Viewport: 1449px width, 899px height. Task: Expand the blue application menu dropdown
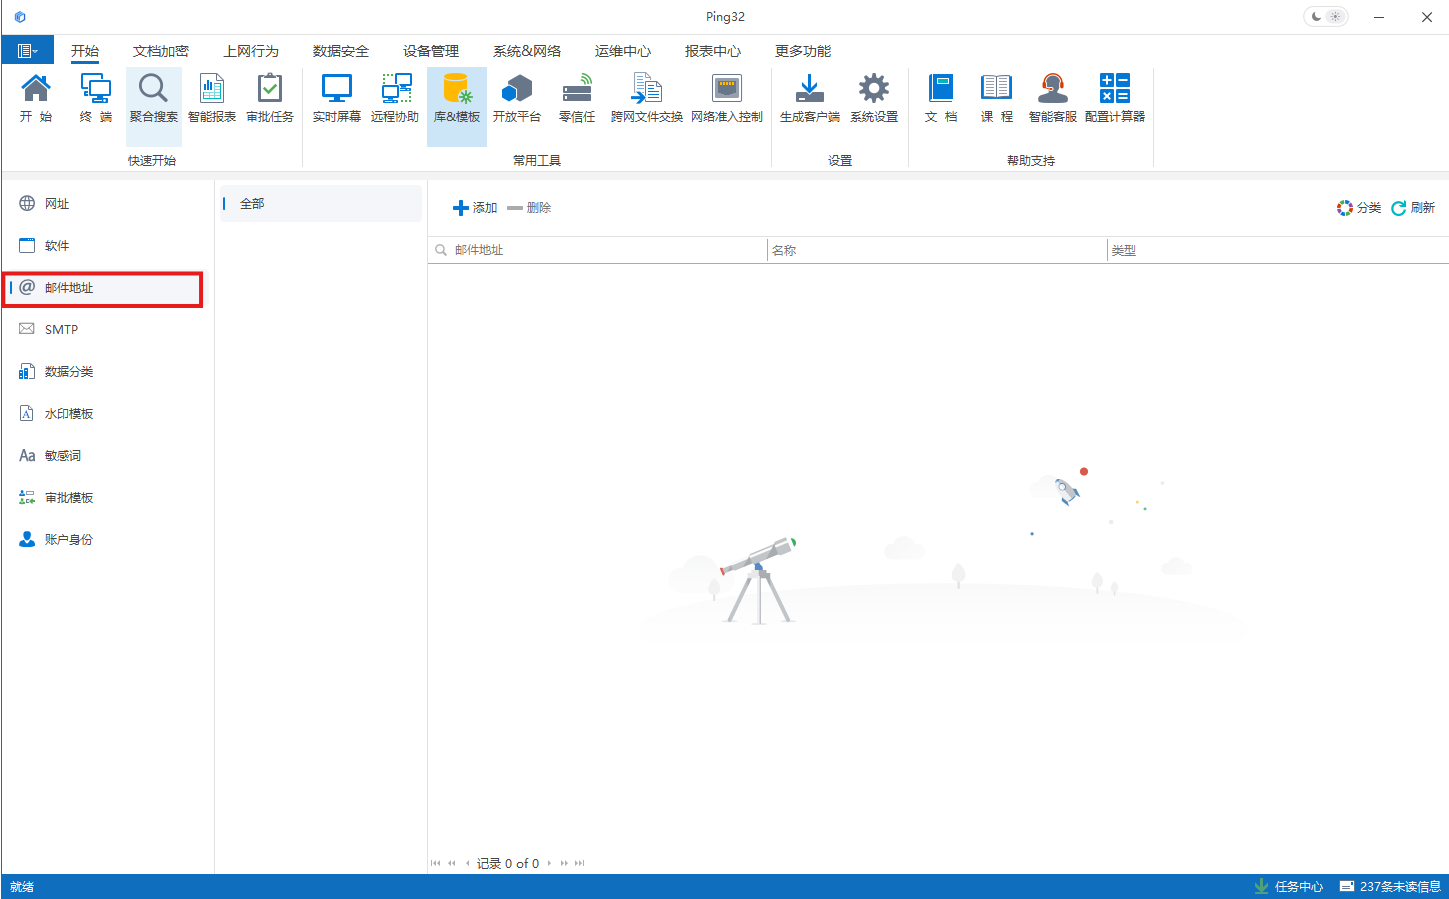coord(27,51)
